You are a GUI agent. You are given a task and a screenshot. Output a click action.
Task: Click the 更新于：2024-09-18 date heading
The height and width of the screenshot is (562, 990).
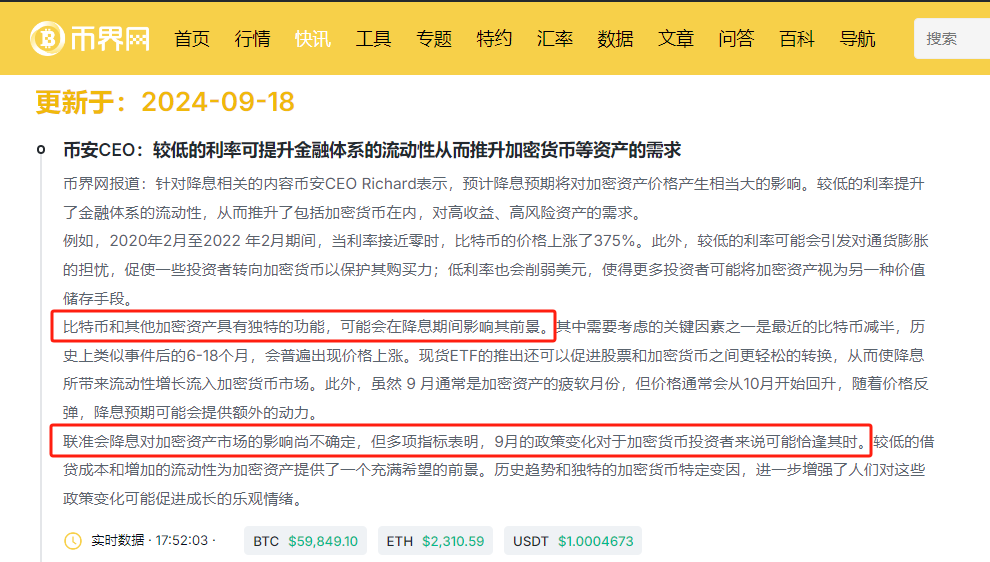point(165,102)
